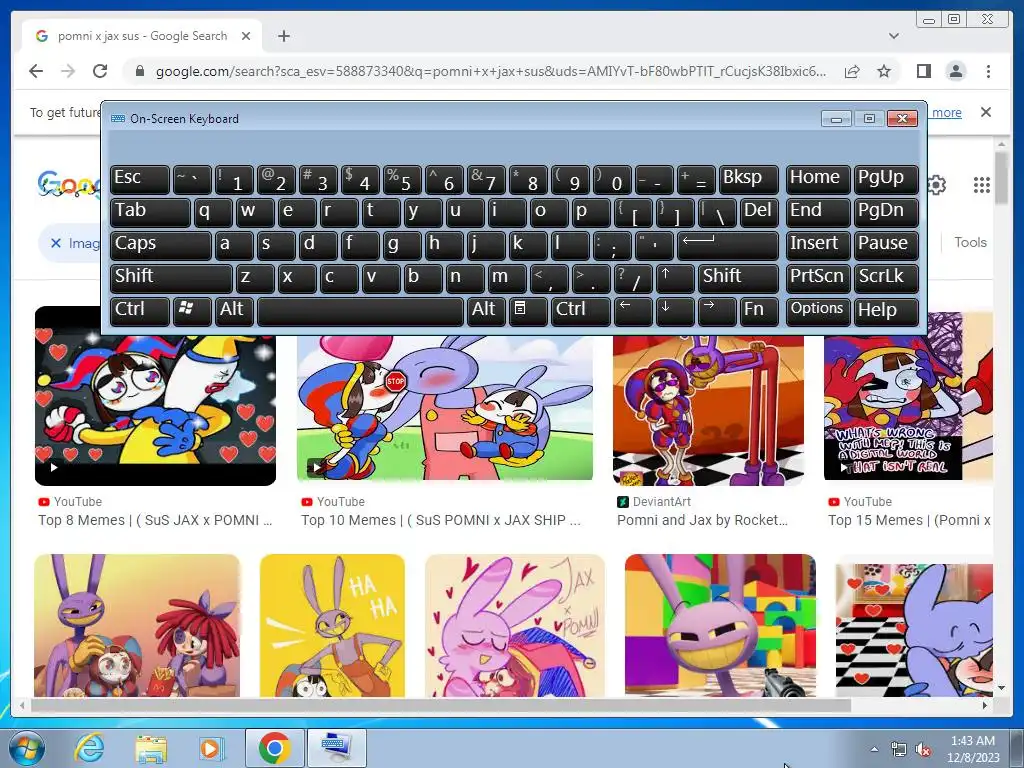Open Windows Start menu

(x=27, y=748)
